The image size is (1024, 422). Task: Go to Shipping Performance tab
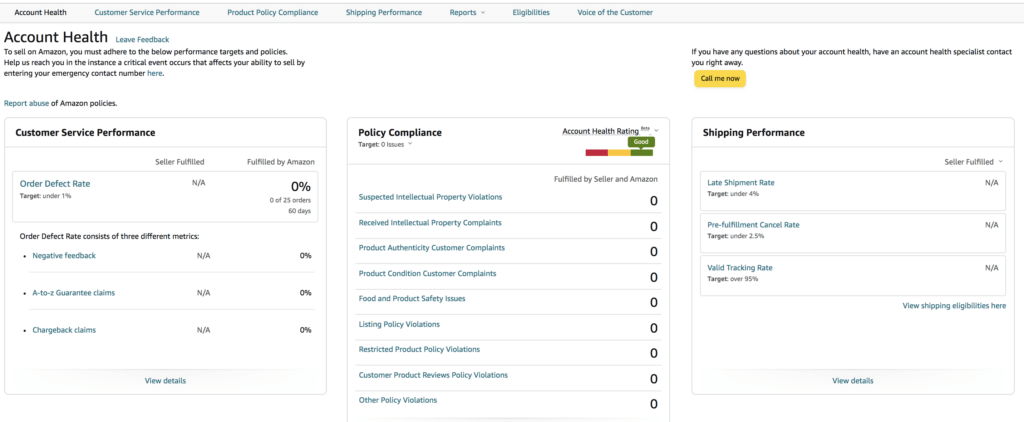pos(384,12)
